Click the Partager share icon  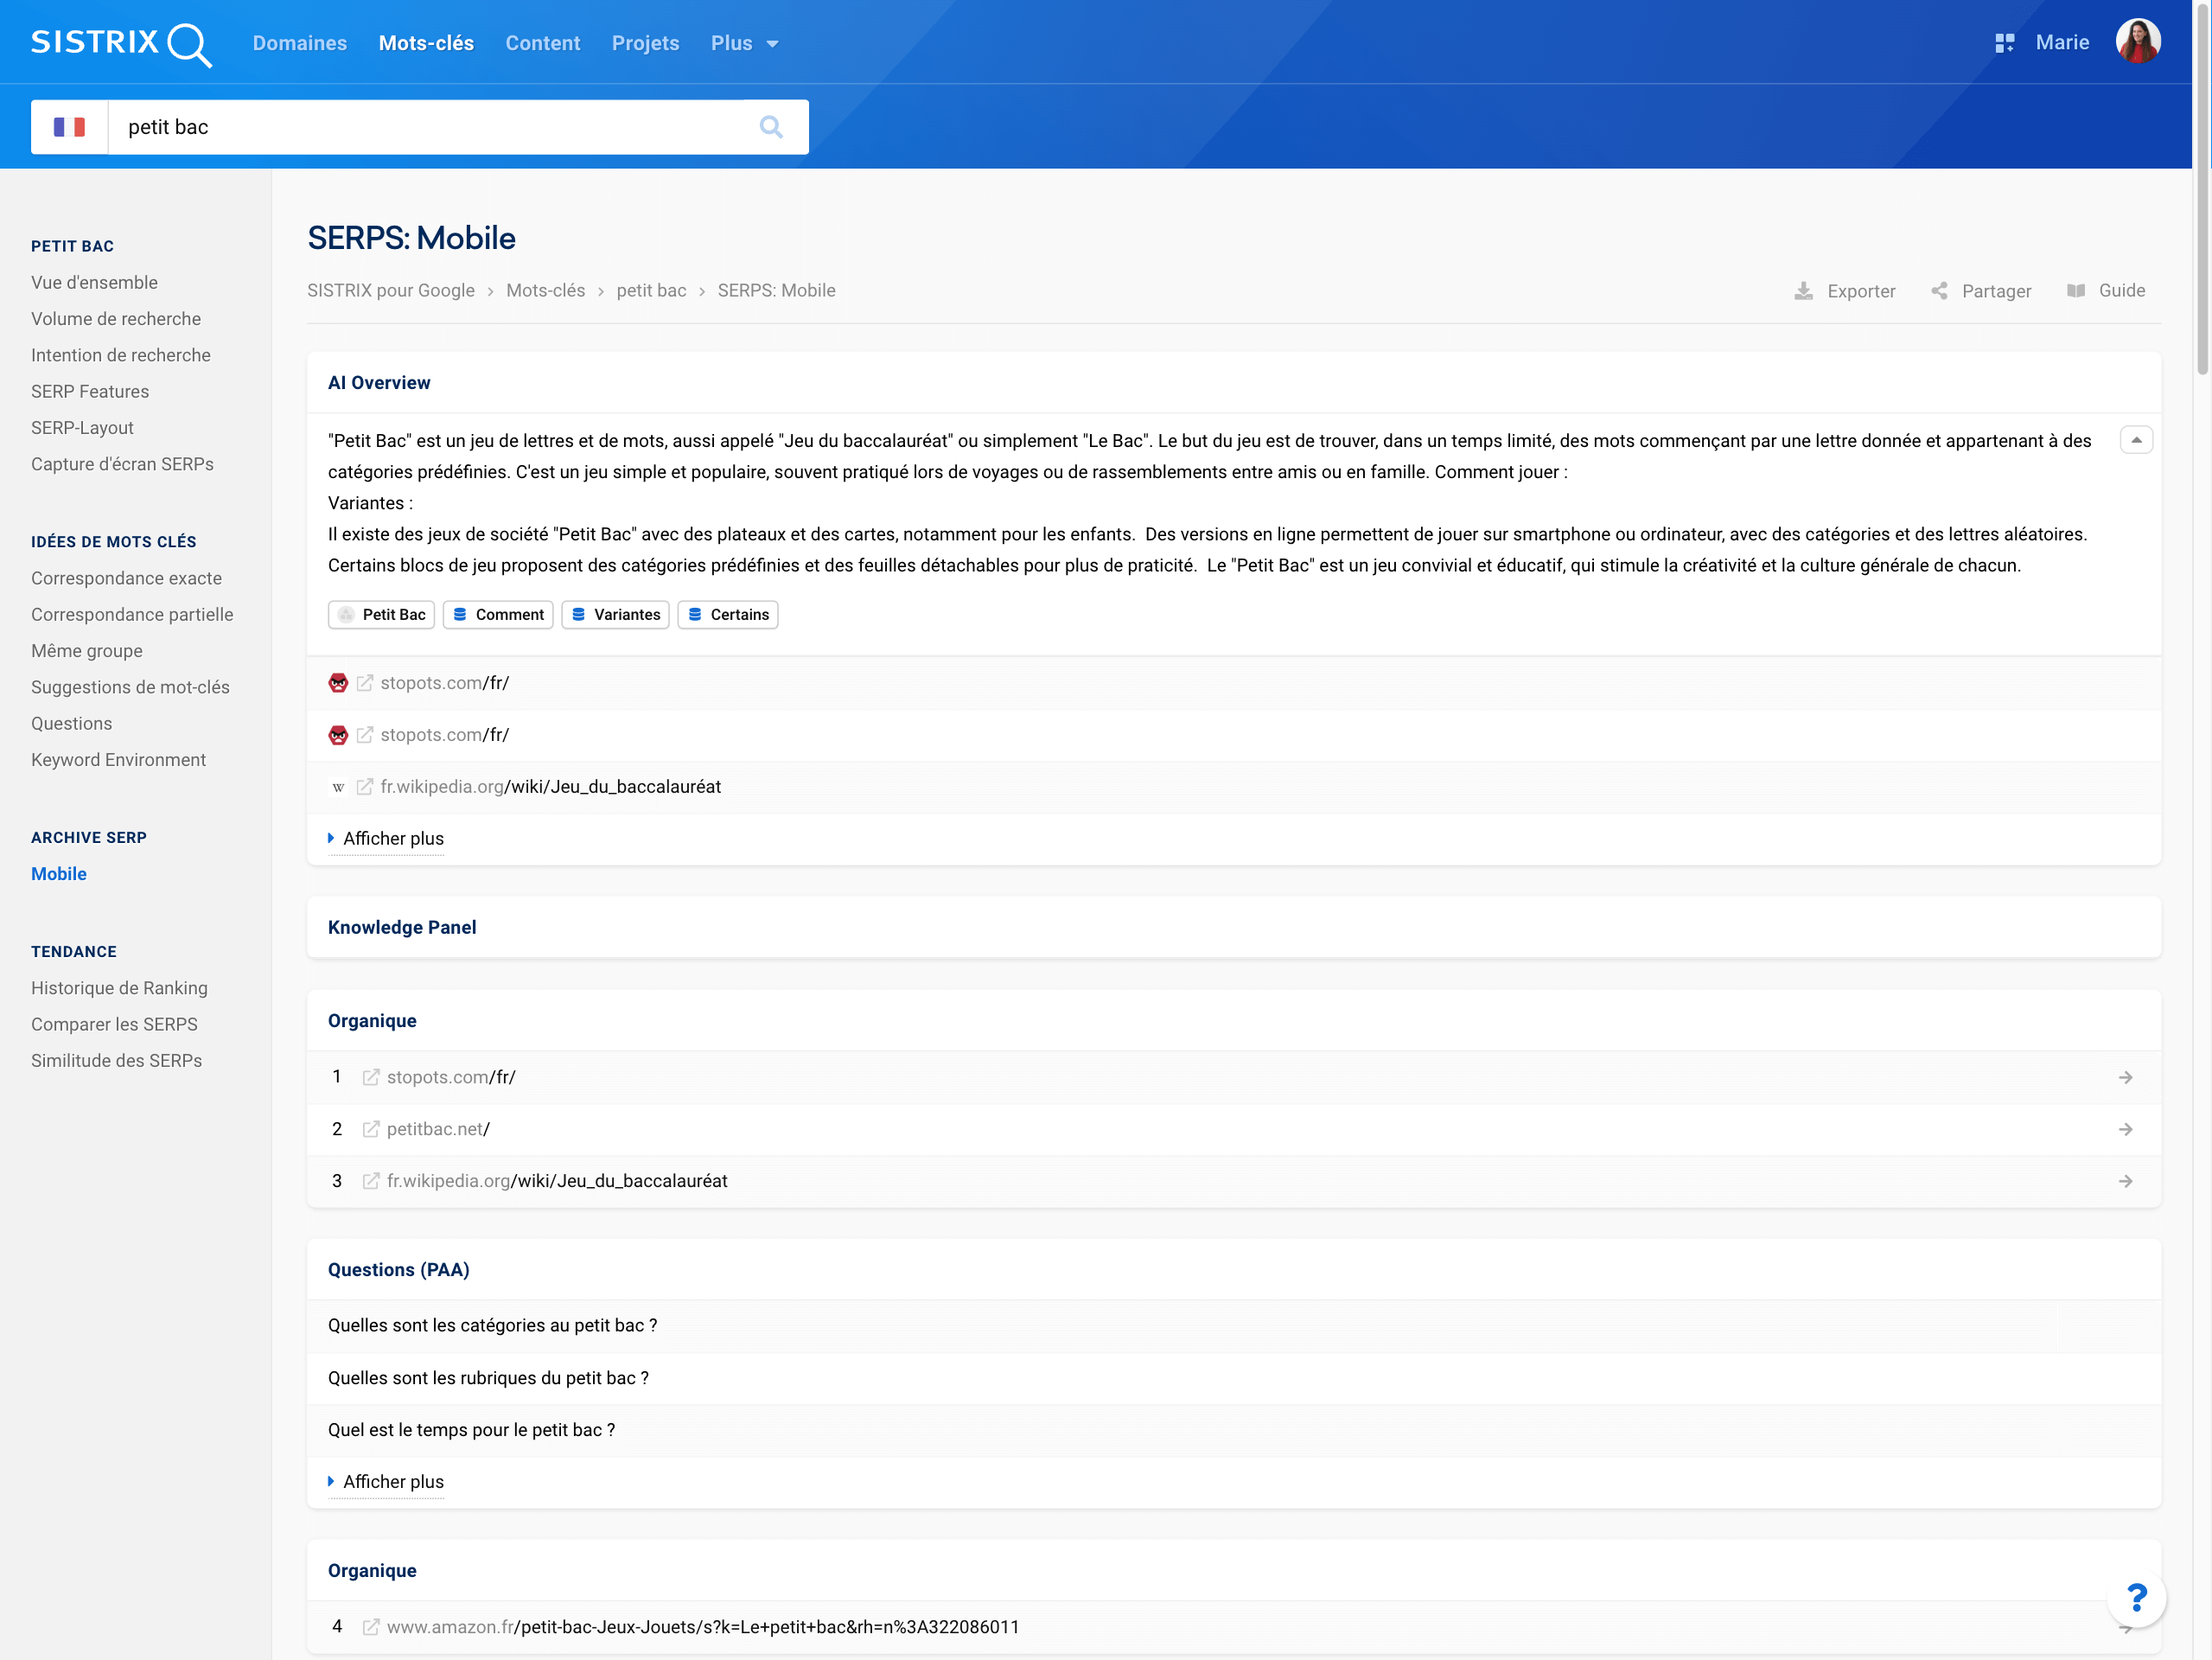click(x=1939, y=291)
